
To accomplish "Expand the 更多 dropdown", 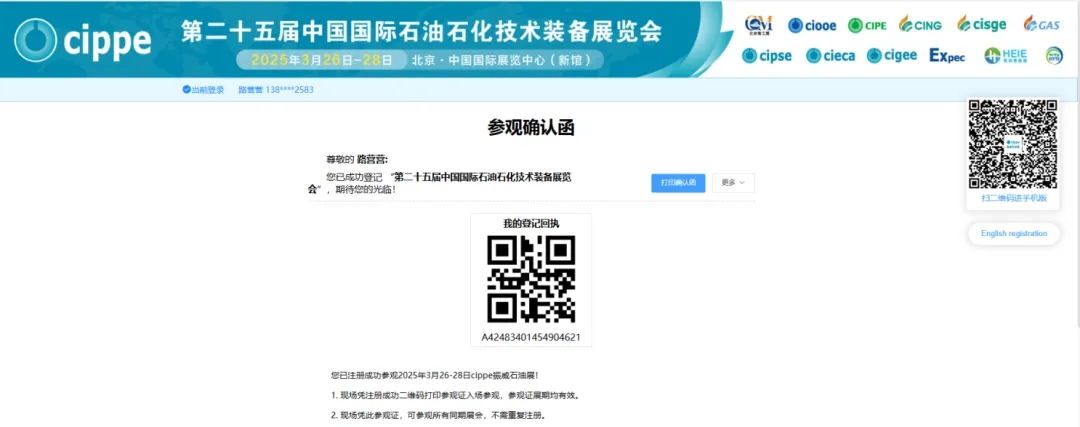I will coord(733,183).
